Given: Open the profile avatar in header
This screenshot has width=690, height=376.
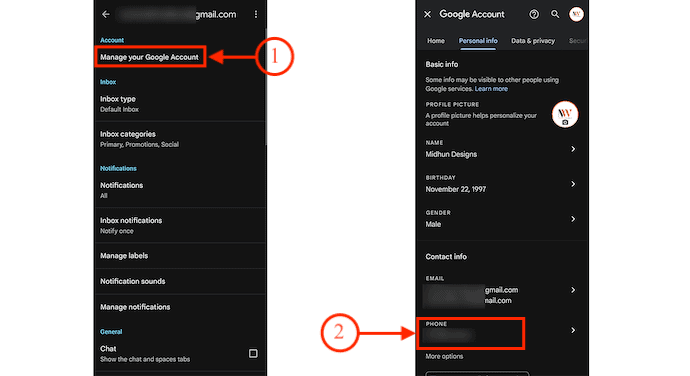Looking at the screenshot, I should 576,15.
